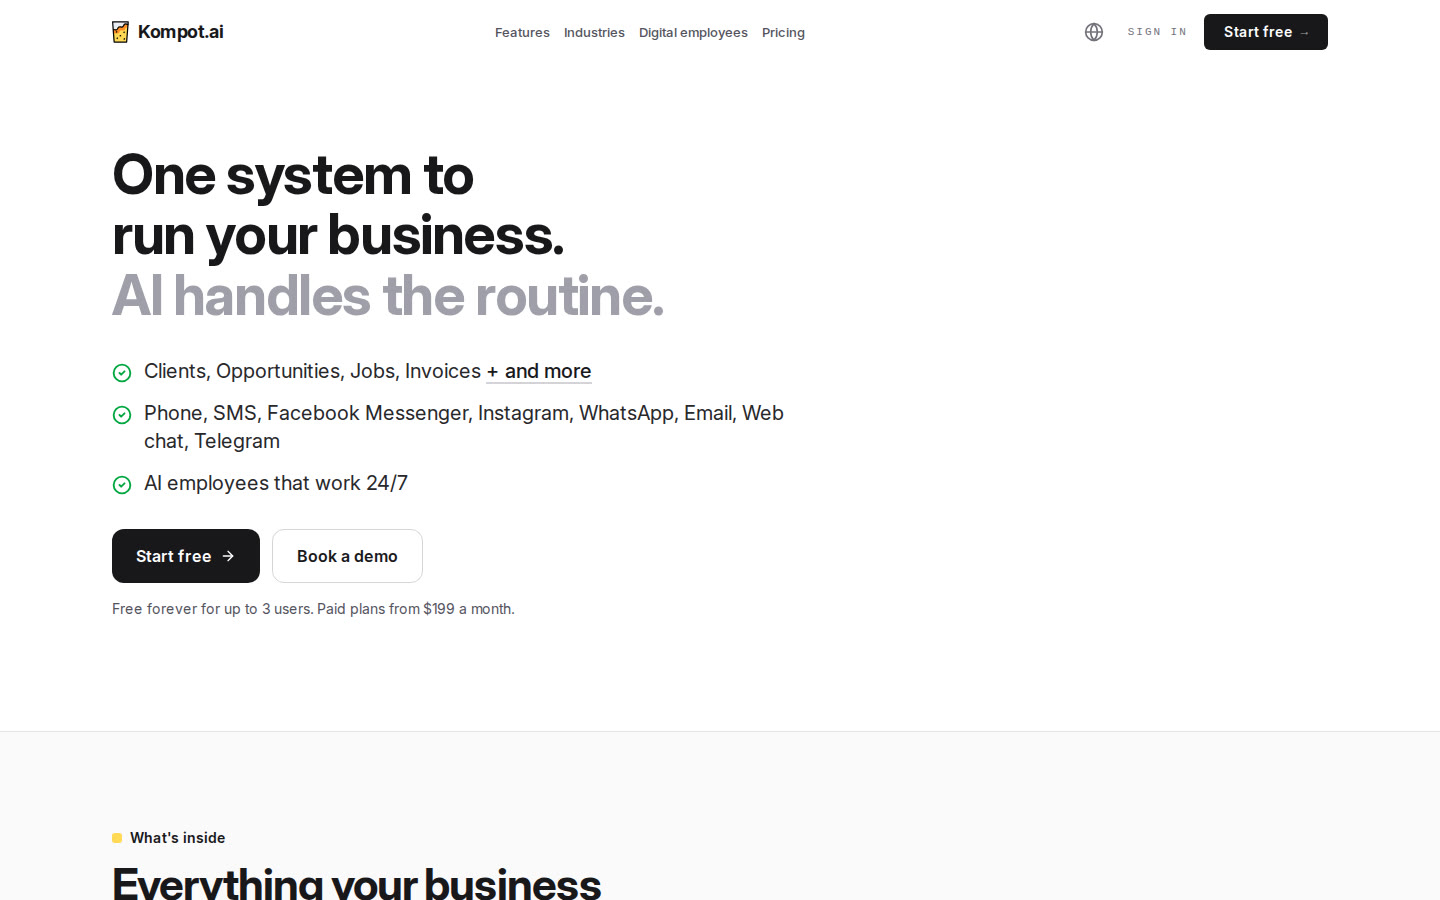Click check icon beside Phone, SMS line
The width and height of the screenshot is (1440, 900).
(x=122, y=415)
